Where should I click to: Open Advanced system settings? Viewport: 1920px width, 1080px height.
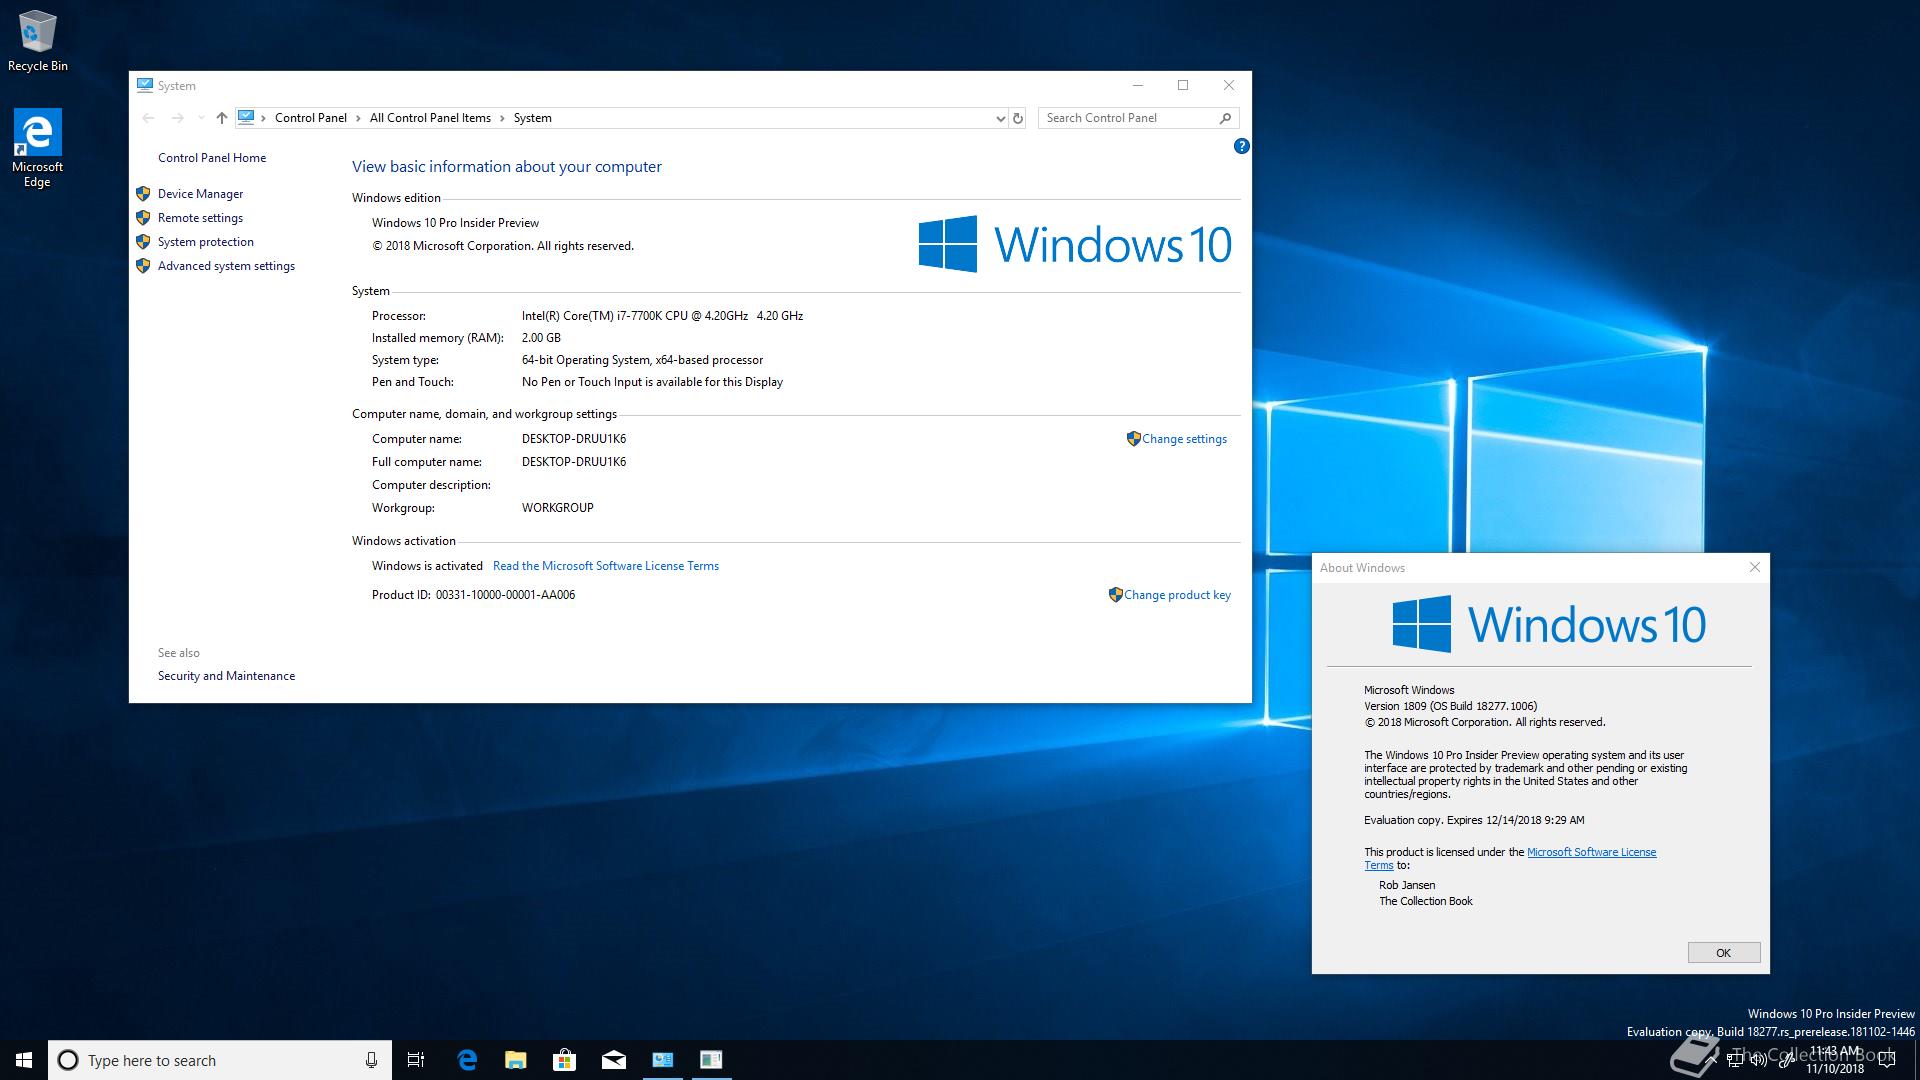click(x=226, y=266)
